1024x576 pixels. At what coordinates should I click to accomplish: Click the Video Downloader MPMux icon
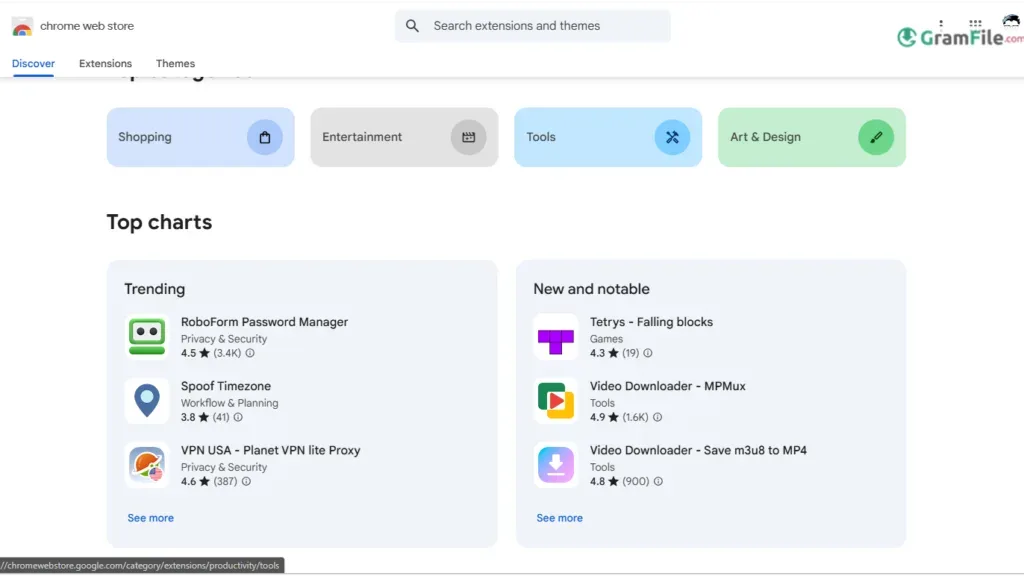click(x=556, y=400)
